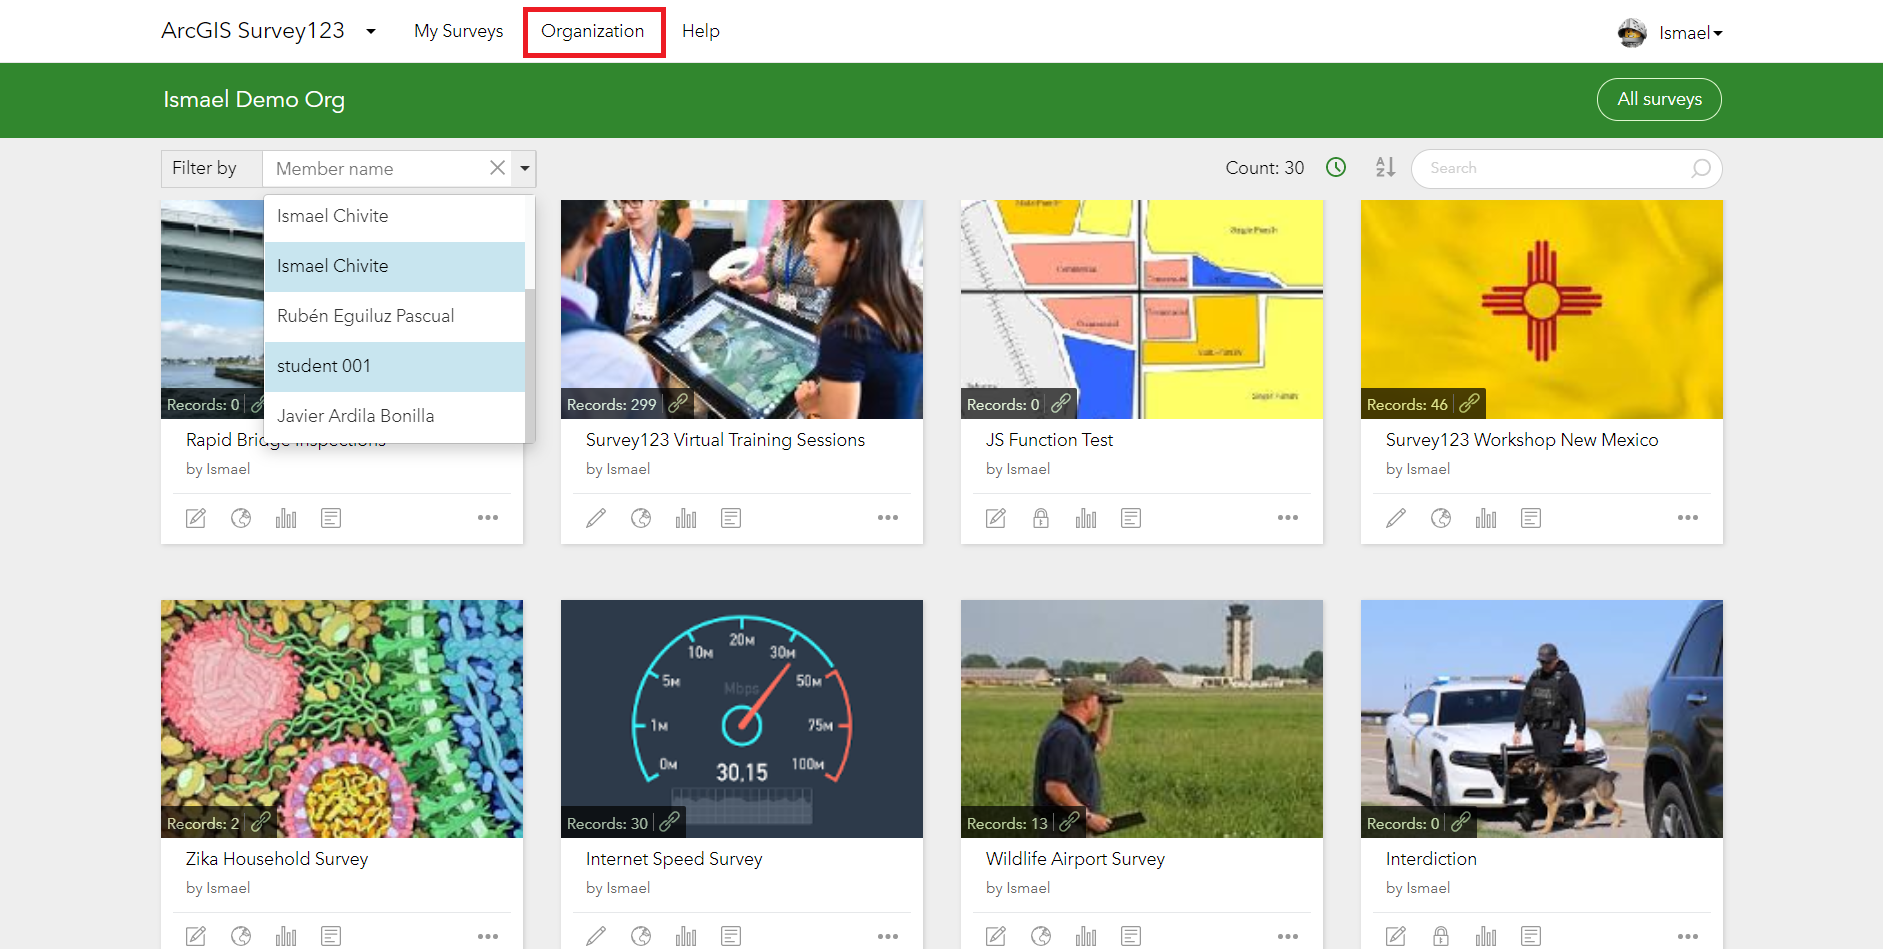This screenshot has width=1883, height=949.
Task: Select Javier Ardila Bonilla from member list
Action: coord(395,416)
